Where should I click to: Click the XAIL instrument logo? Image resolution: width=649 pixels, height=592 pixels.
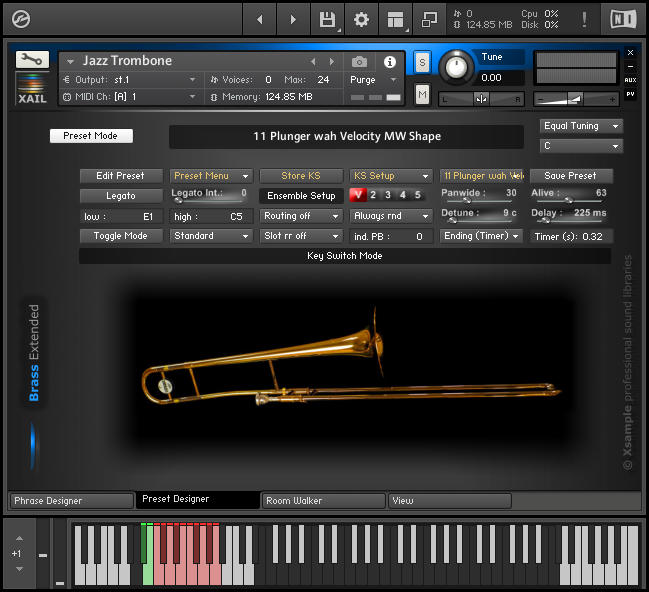(x=32, y=88)
